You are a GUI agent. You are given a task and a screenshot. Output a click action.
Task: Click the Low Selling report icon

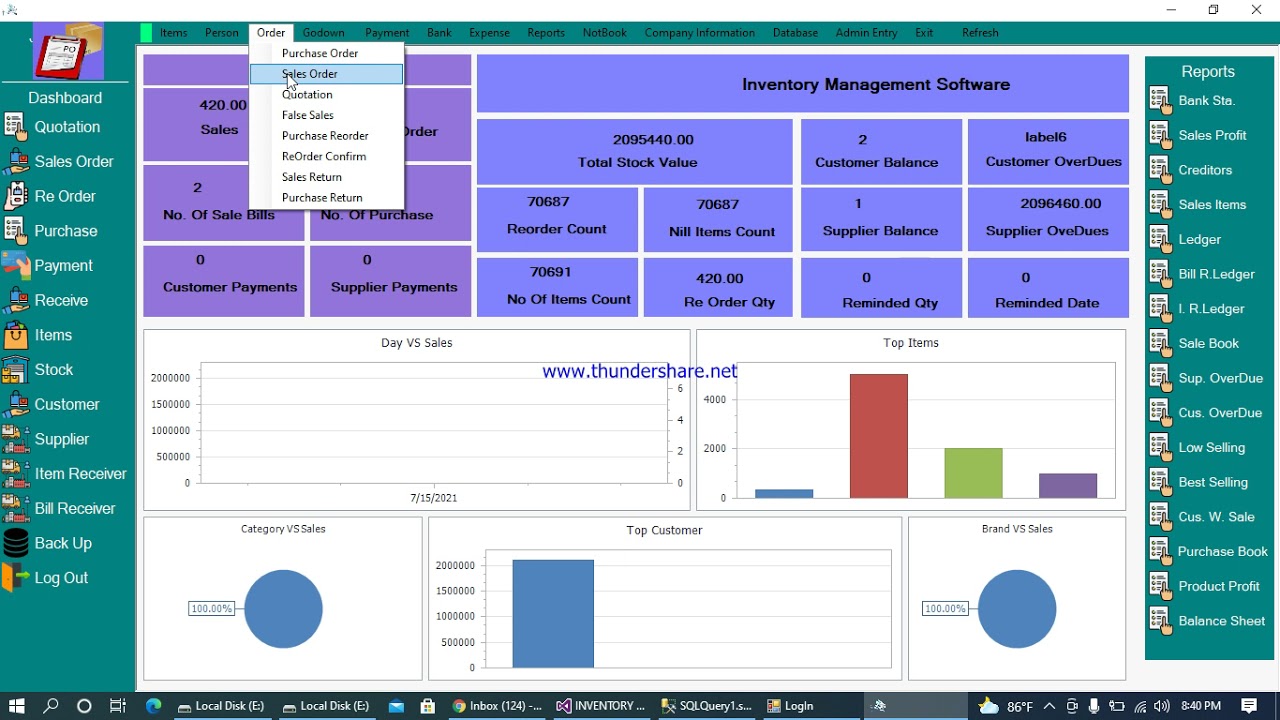point(1160,447)
